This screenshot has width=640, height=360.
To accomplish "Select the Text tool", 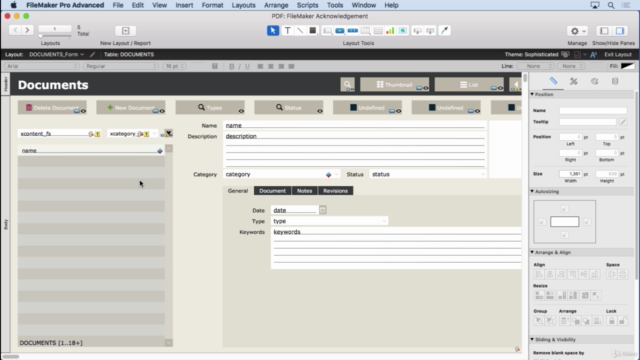I will coord(287,31).
